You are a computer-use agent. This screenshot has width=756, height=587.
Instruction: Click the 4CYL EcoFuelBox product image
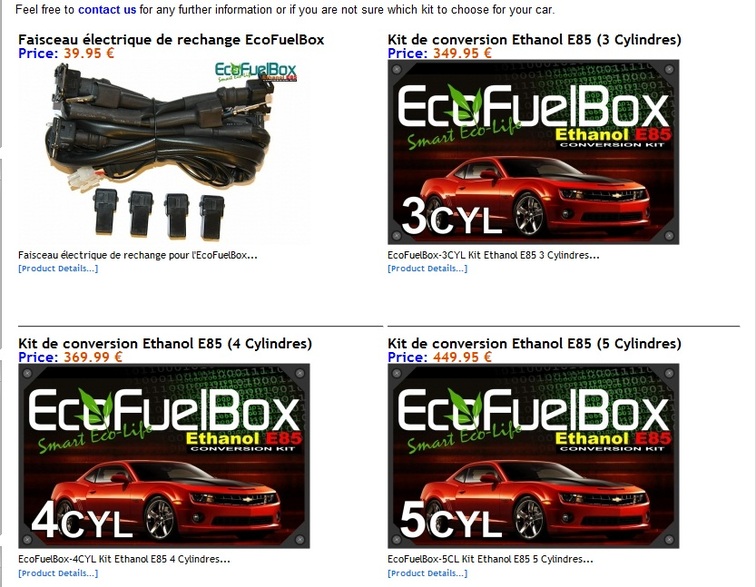[x=164, y=456]
